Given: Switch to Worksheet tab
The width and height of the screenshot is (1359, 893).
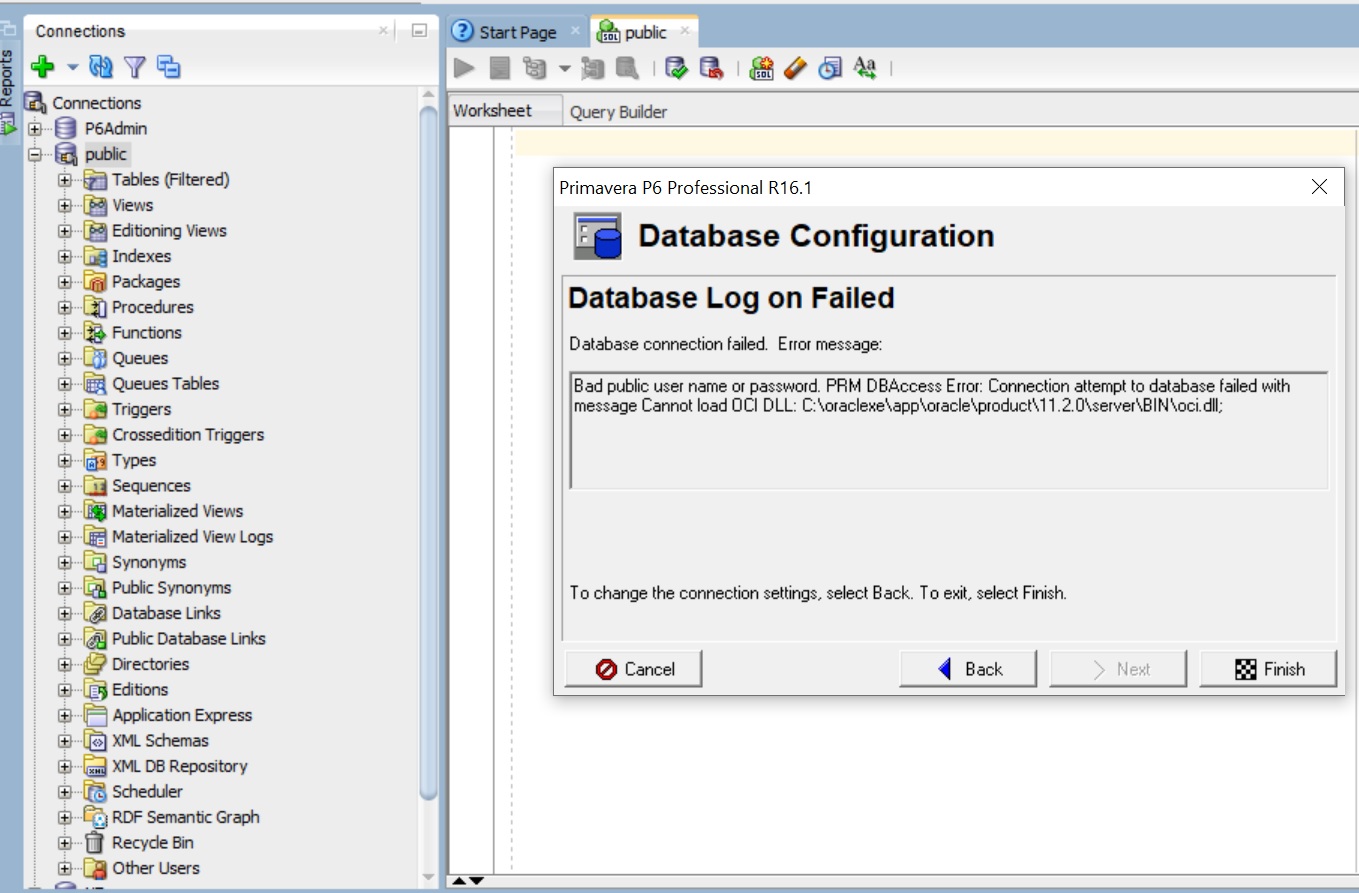Looking at the screenshot, I should coord(505,111).
